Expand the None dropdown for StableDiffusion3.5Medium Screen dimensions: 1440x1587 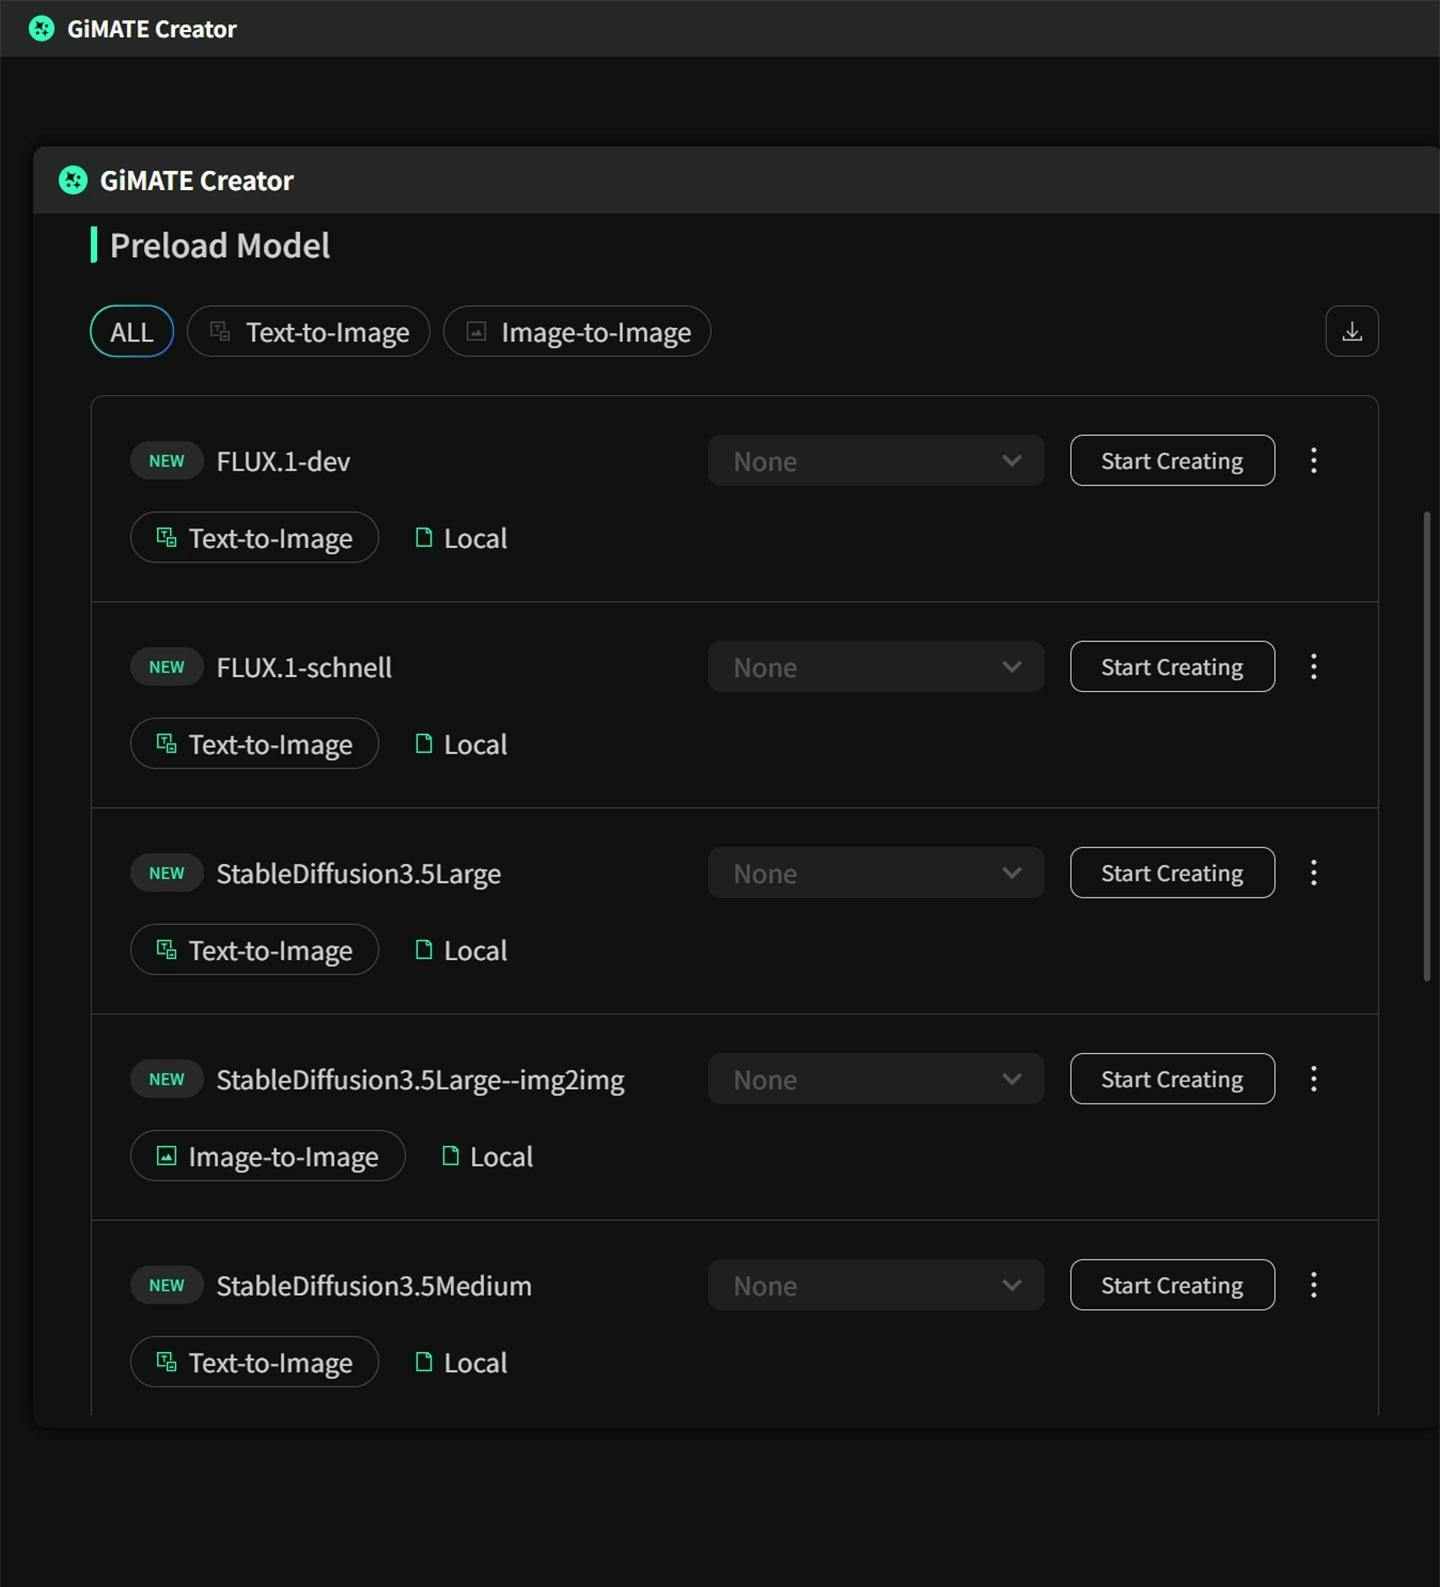coord(876,1284)
